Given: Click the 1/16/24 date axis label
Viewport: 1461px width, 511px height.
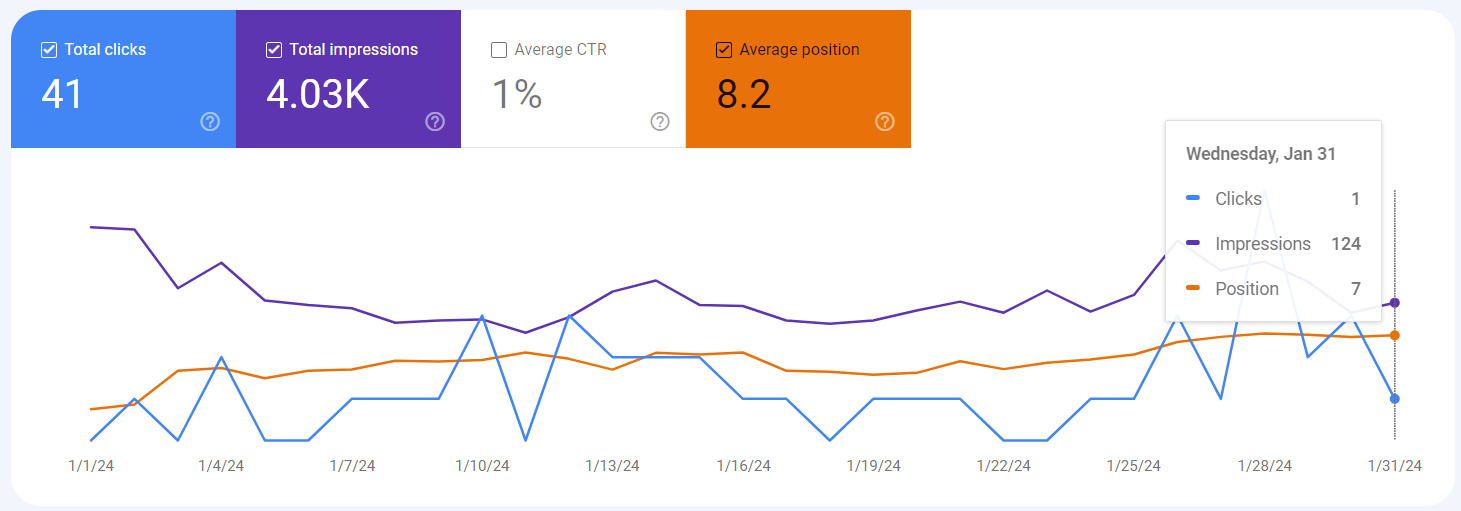Looking at the screenshot, I should point(743,466).
